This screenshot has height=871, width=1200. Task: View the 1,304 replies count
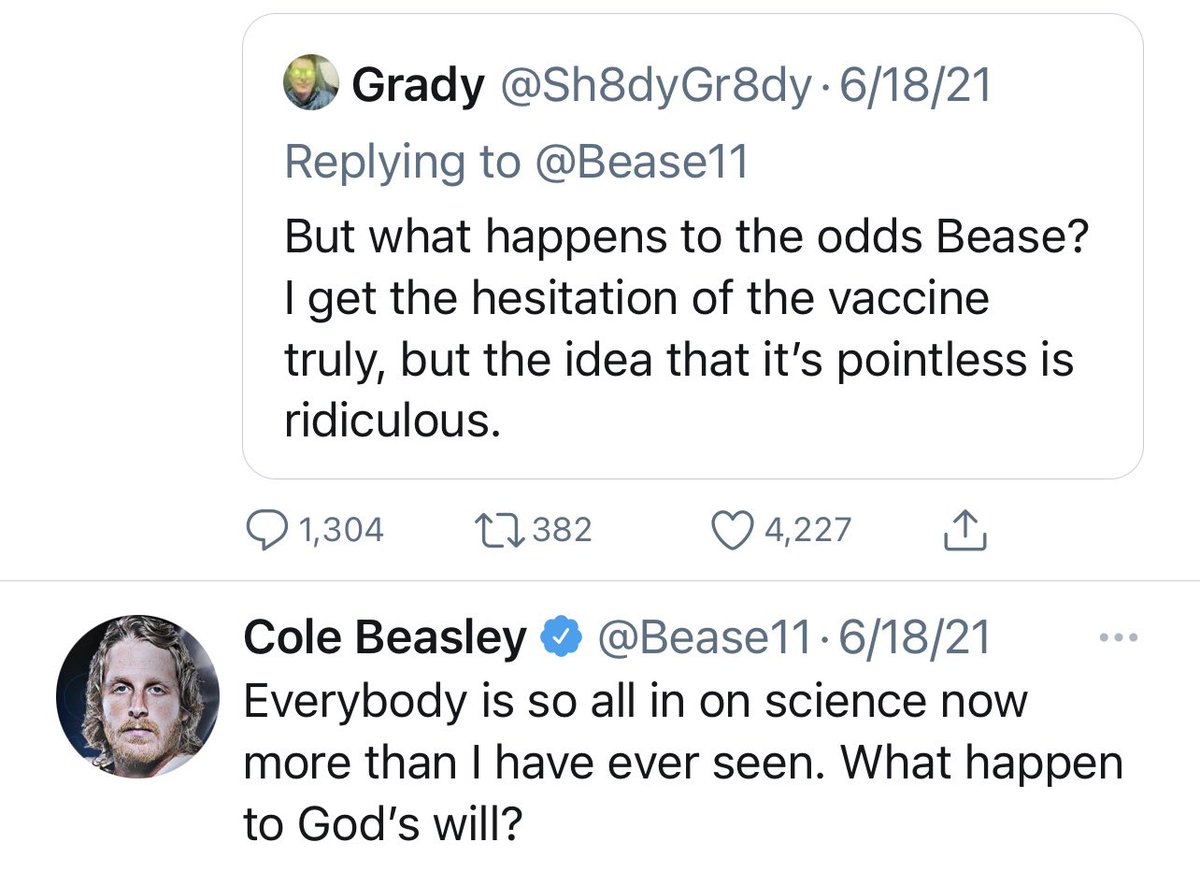pos(340,530)
